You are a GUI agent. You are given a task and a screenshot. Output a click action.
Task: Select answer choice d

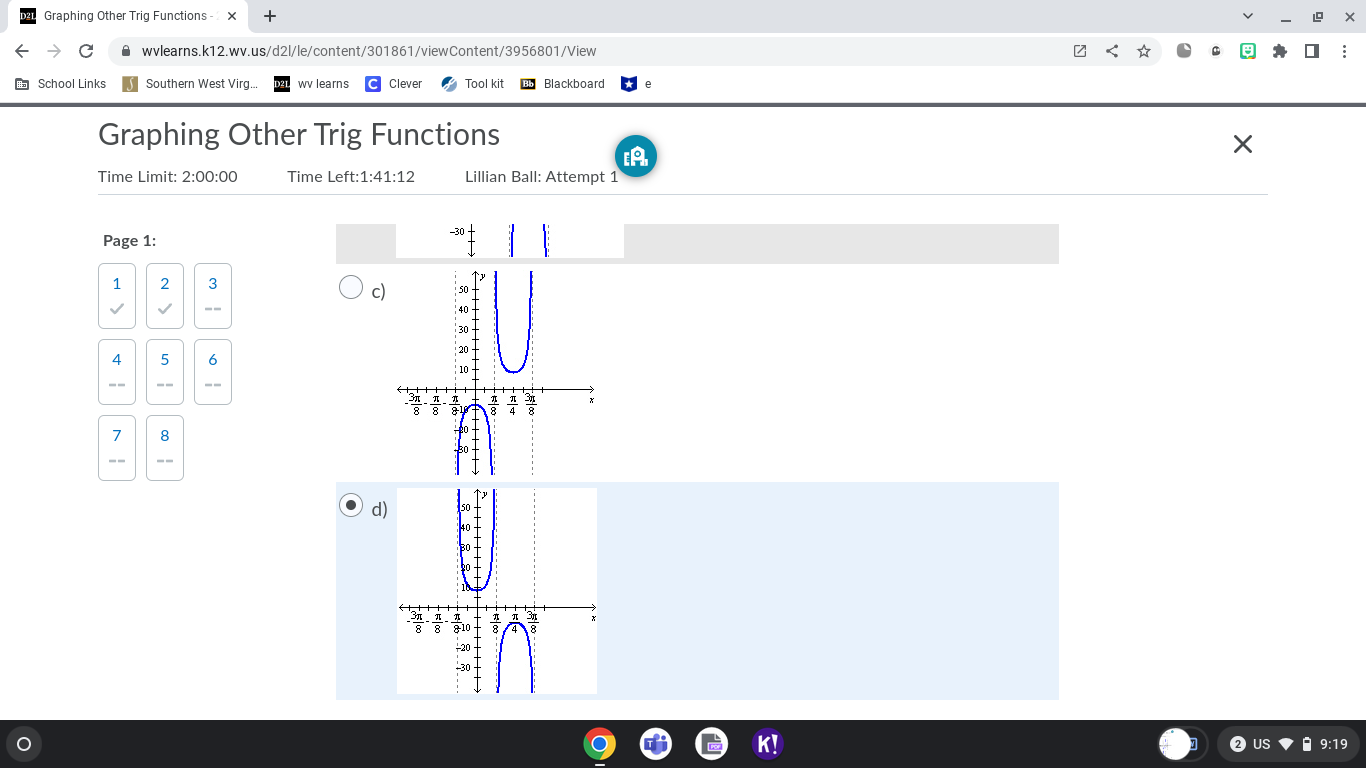click(351, 505)
